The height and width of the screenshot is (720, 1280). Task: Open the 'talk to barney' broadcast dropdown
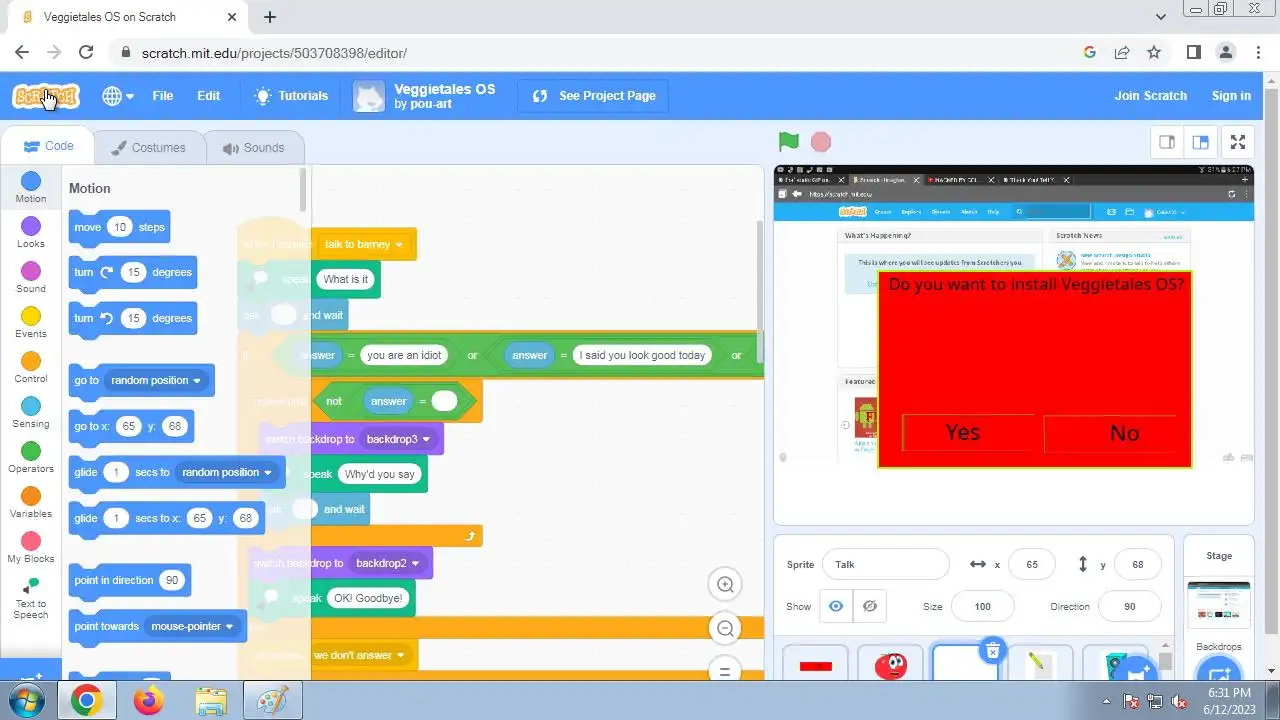pyautogui.click(x=364, y=244)
